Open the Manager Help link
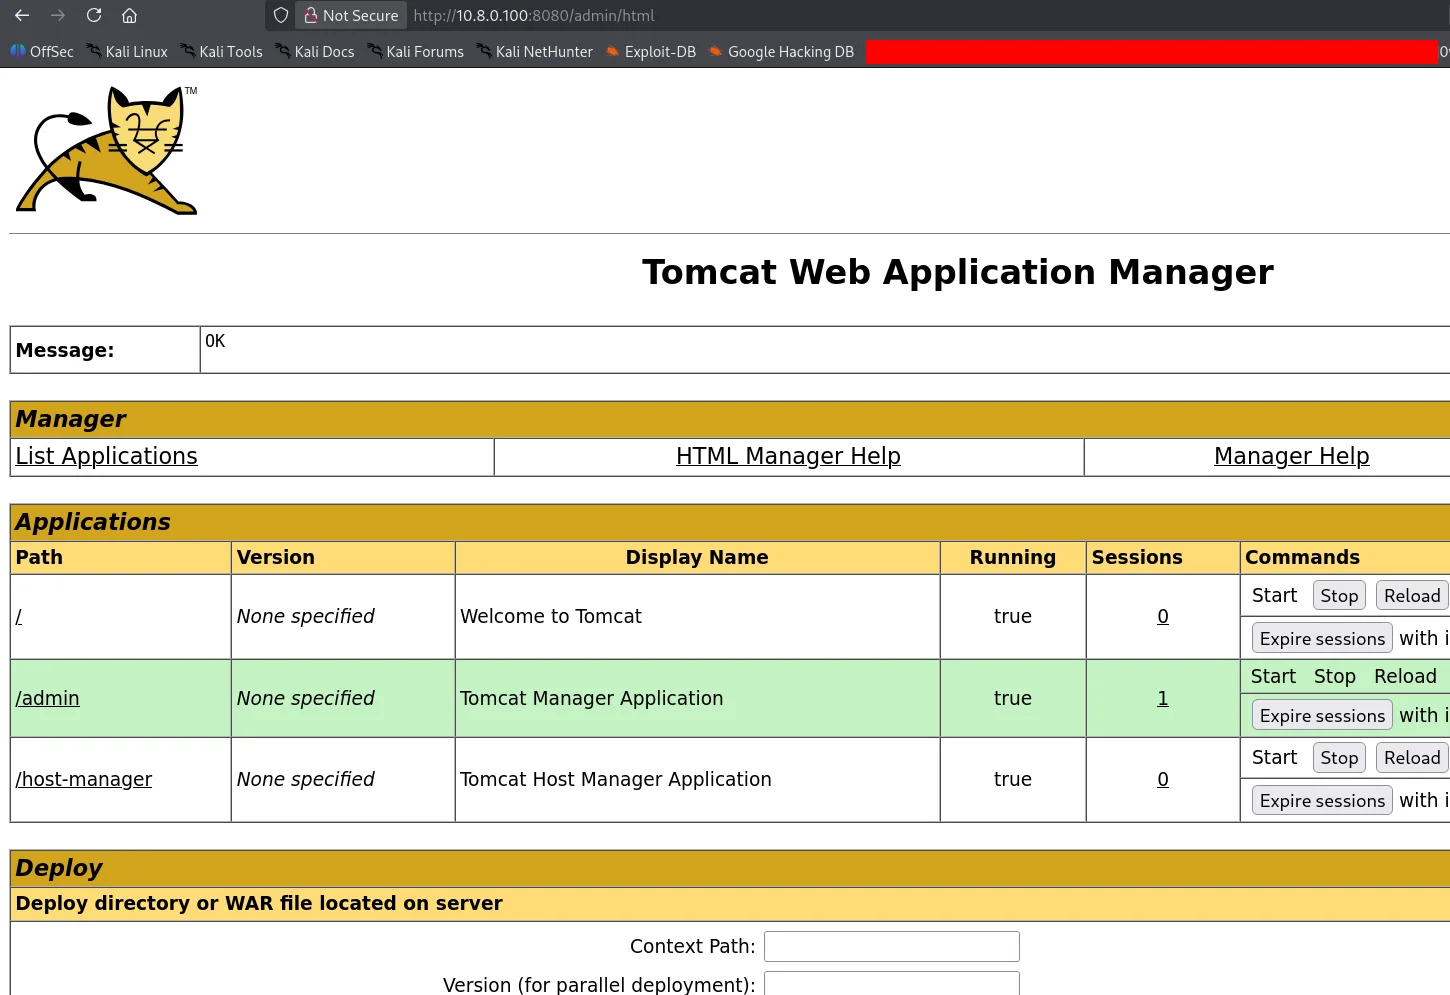 [x=1291, y=456]
